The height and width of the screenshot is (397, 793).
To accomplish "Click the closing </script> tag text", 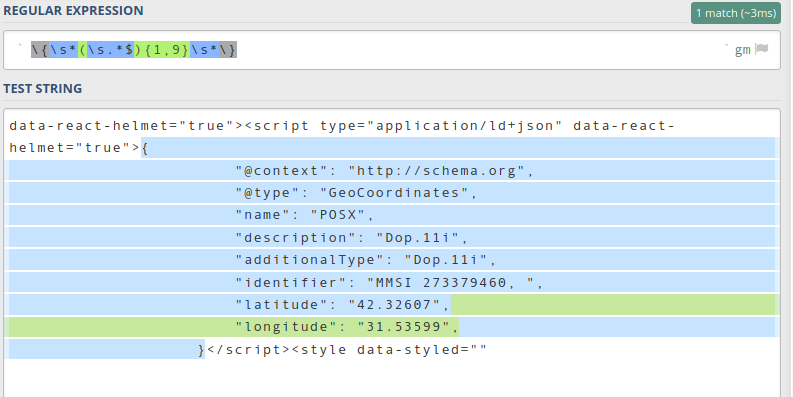I will tap(248, 349).
